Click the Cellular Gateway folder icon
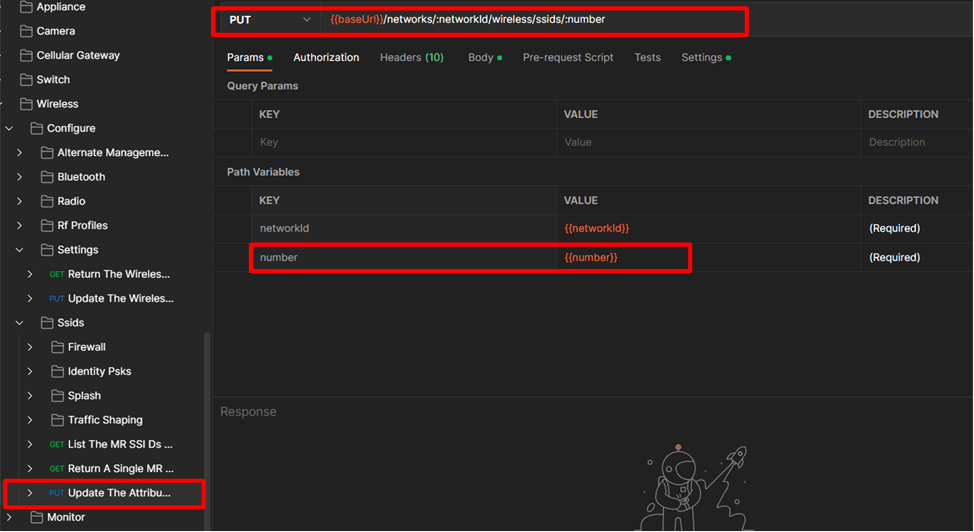The width and height of the screenshot is (974, 532). 26,55
